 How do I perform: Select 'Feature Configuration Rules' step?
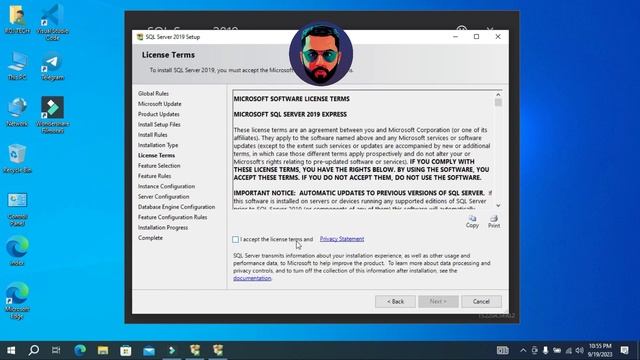click(x=172, y=217)
